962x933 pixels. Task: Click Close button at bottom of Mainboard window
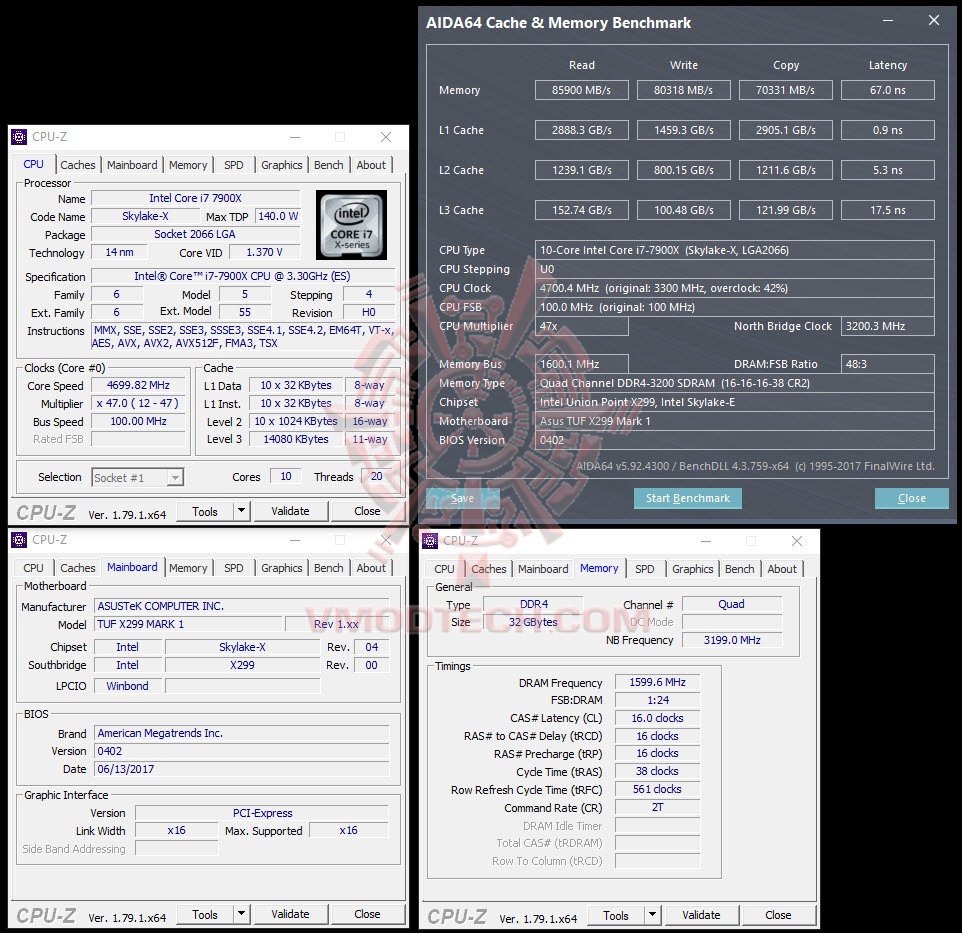367,914
